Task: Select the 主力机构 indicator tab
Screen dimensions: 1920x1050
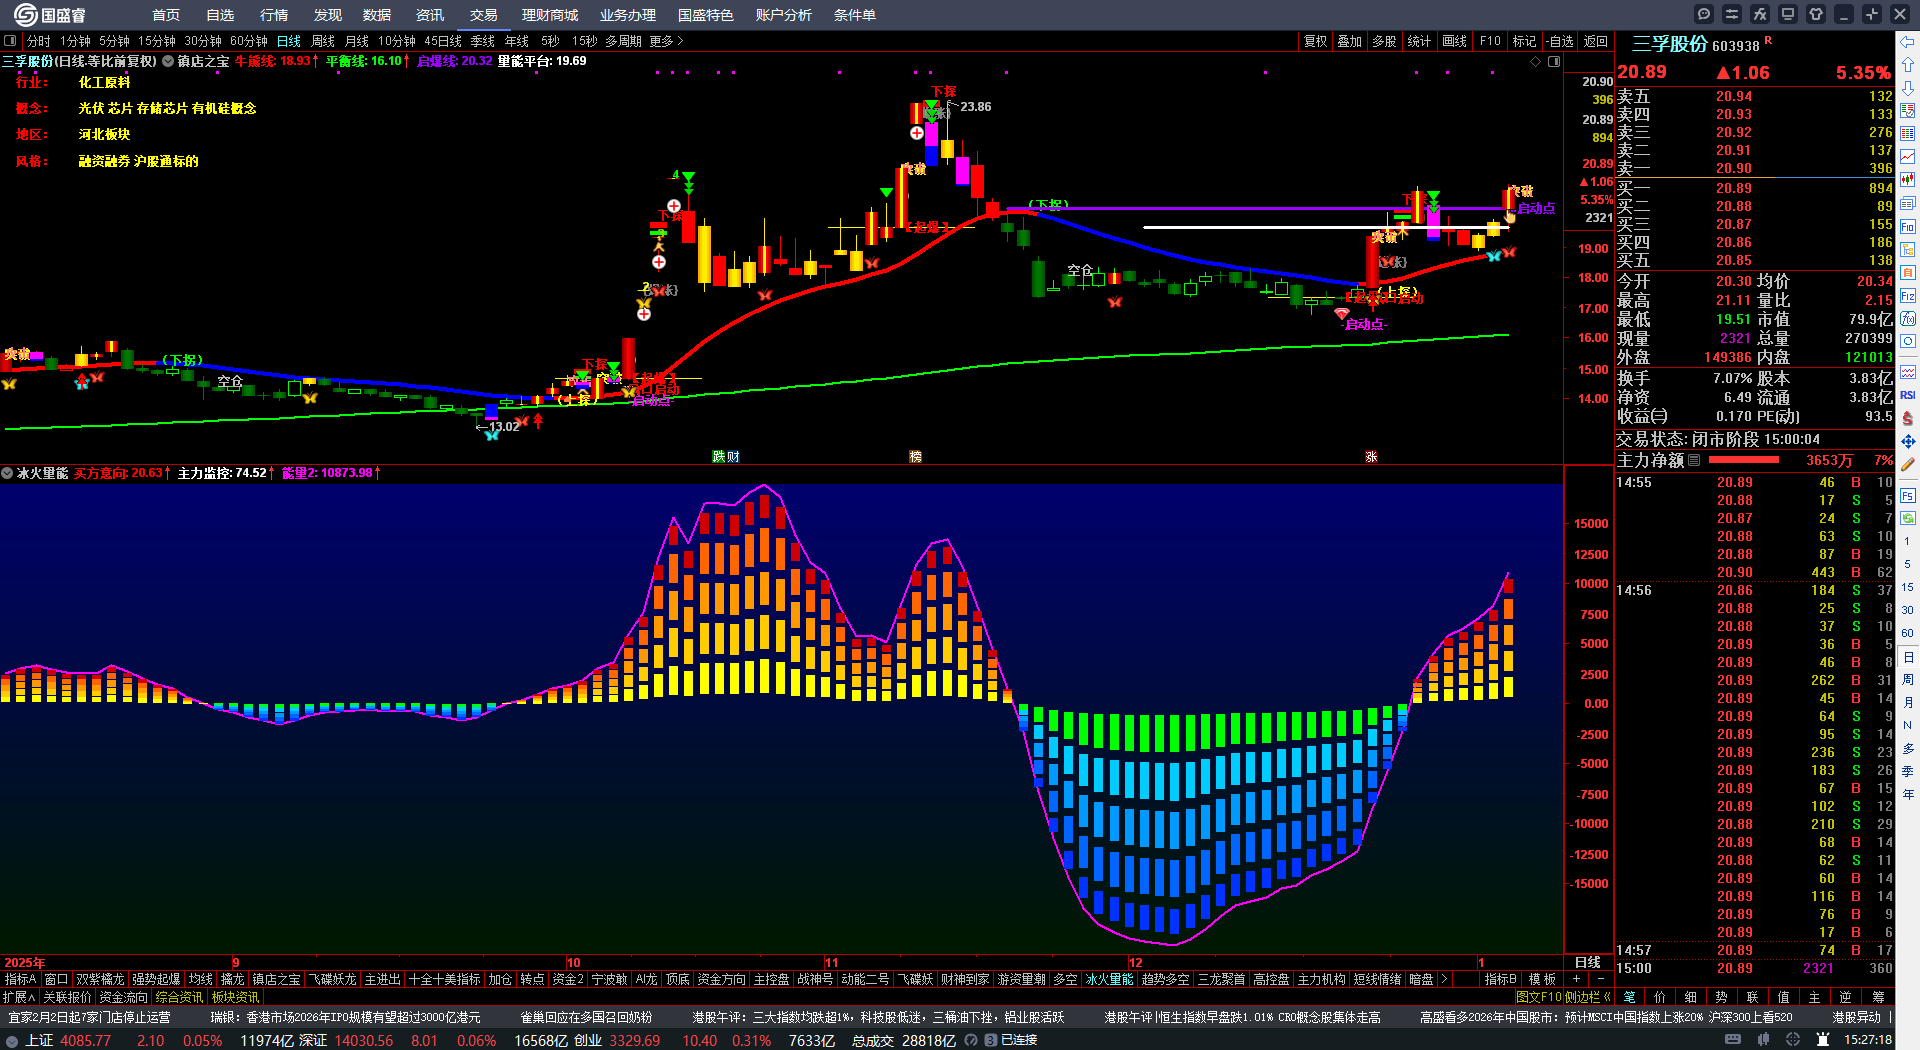Action: pos(1322,979)
